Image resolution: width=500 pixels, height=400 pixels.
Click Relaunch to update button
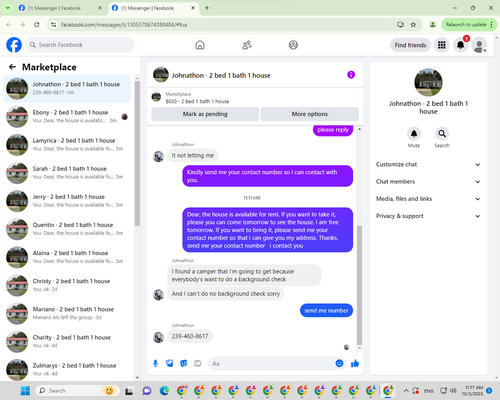click(469, 25)
